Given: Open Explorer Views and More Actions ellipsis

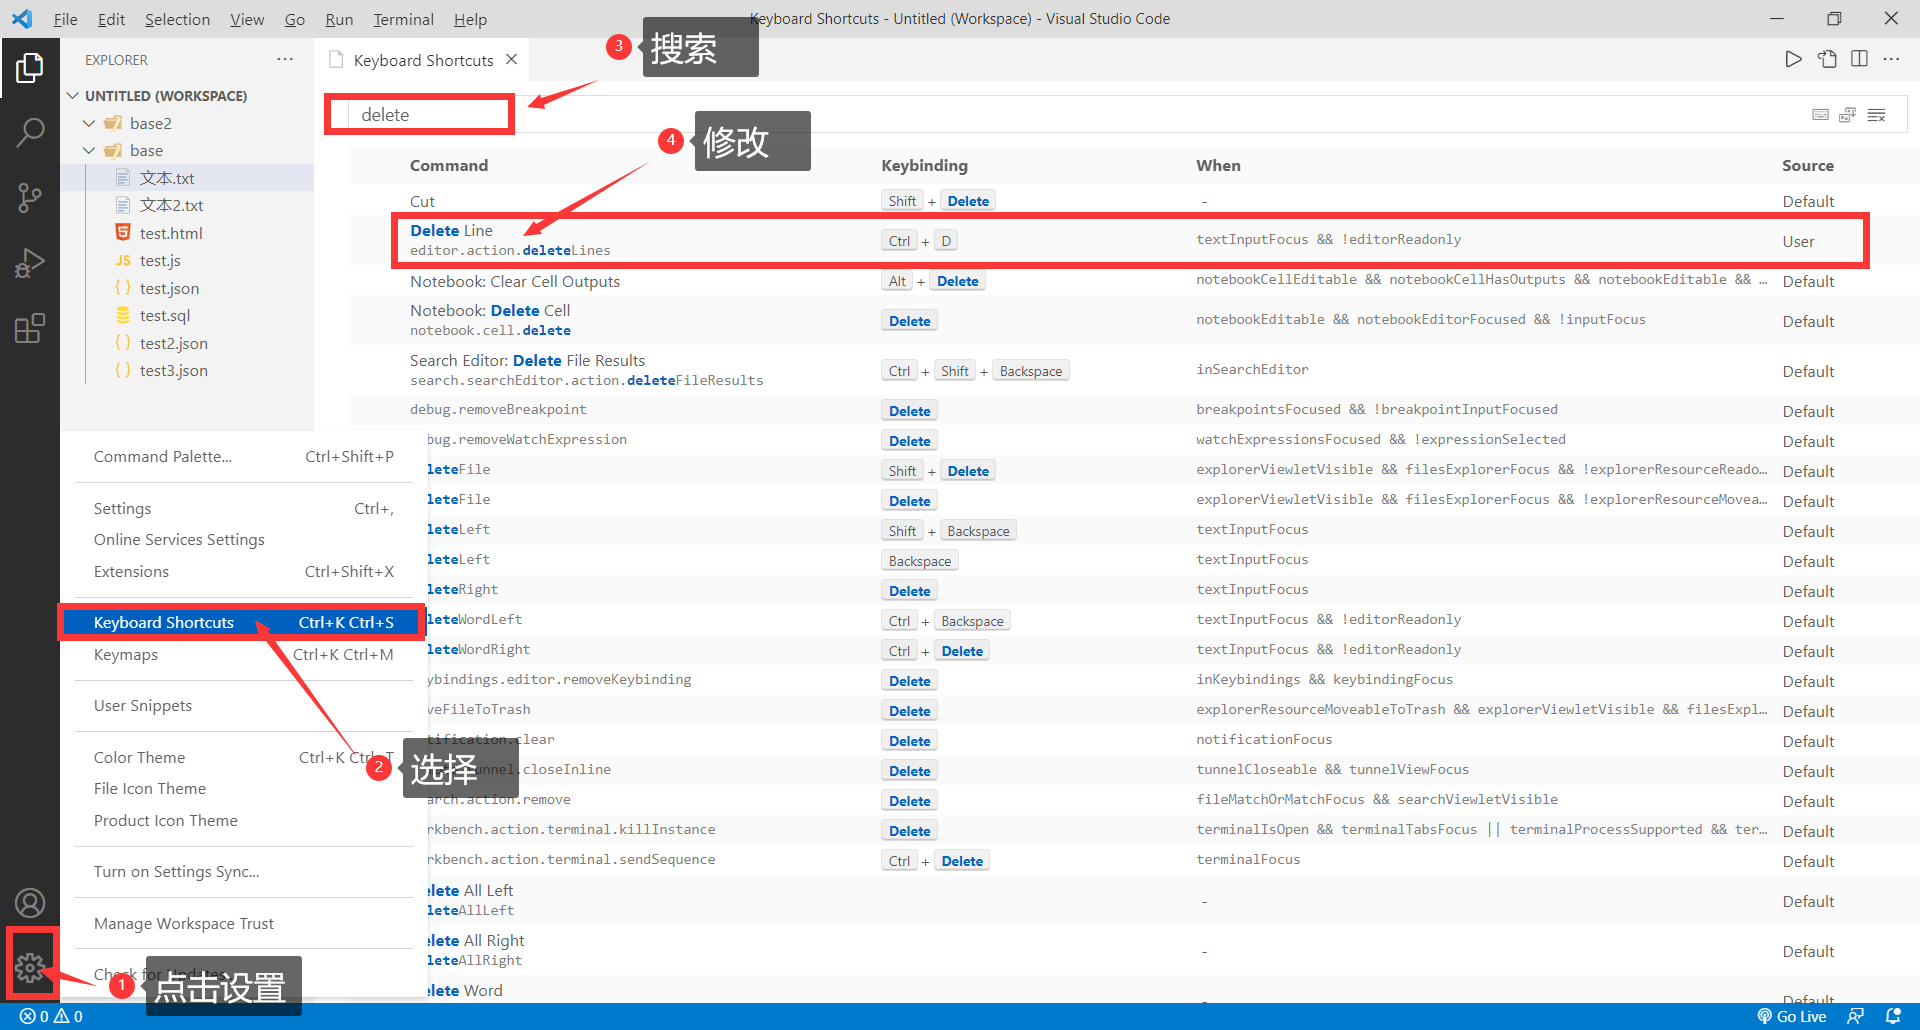Looking at the screenshot, I should (x=285, y=59).
